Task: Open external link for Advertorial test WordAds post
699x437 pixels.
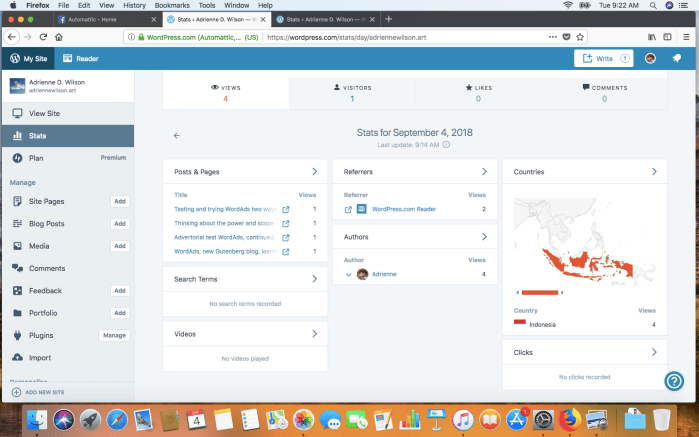Action: coord(286,238)
